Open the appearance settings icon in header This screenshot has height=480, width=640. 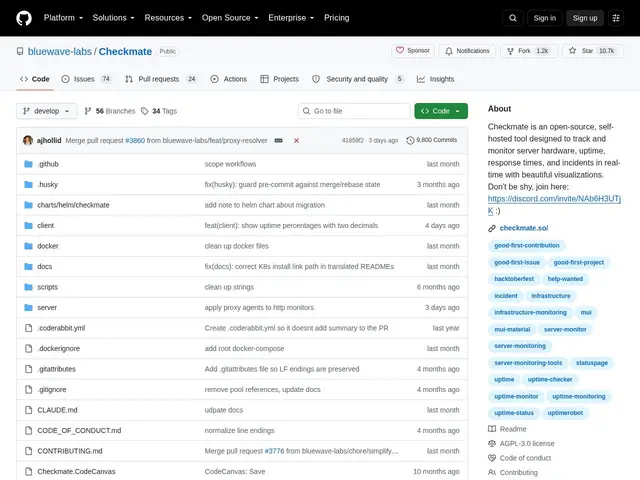pos(616,18)
